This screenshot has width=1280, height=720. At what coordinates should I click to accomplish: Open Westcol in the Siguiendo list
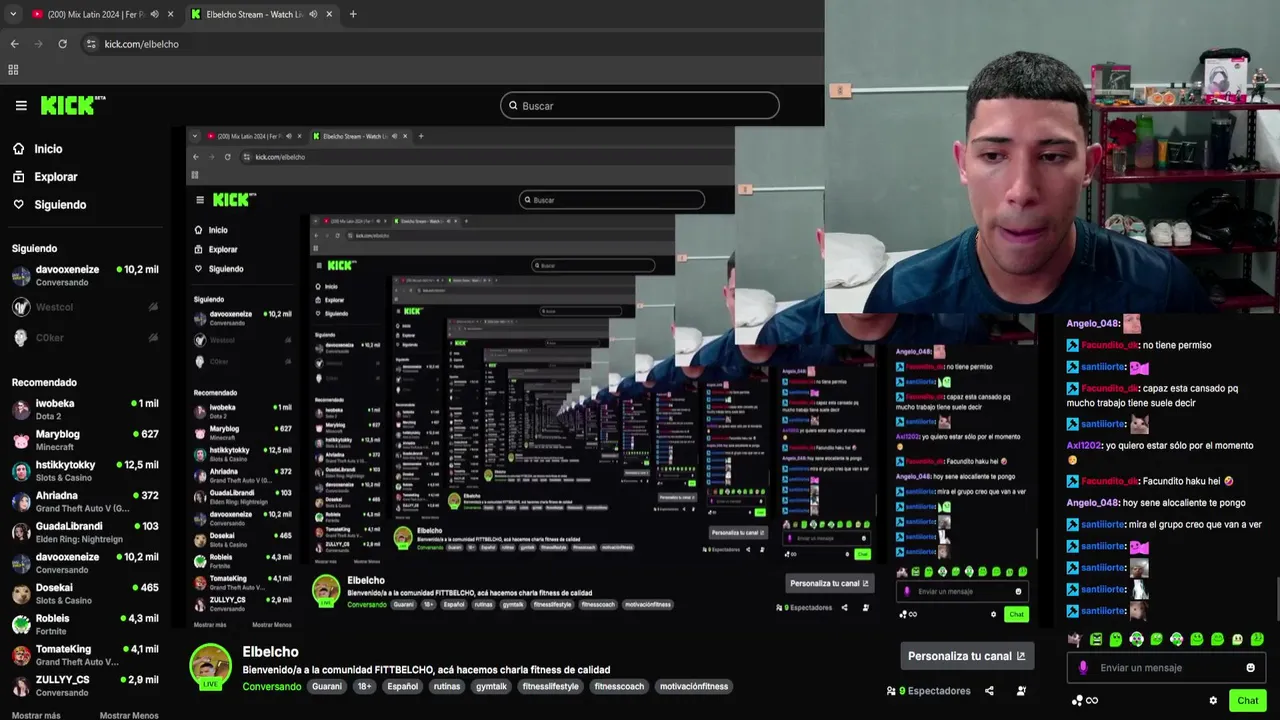pyautogui.click(x=85, y=307)
